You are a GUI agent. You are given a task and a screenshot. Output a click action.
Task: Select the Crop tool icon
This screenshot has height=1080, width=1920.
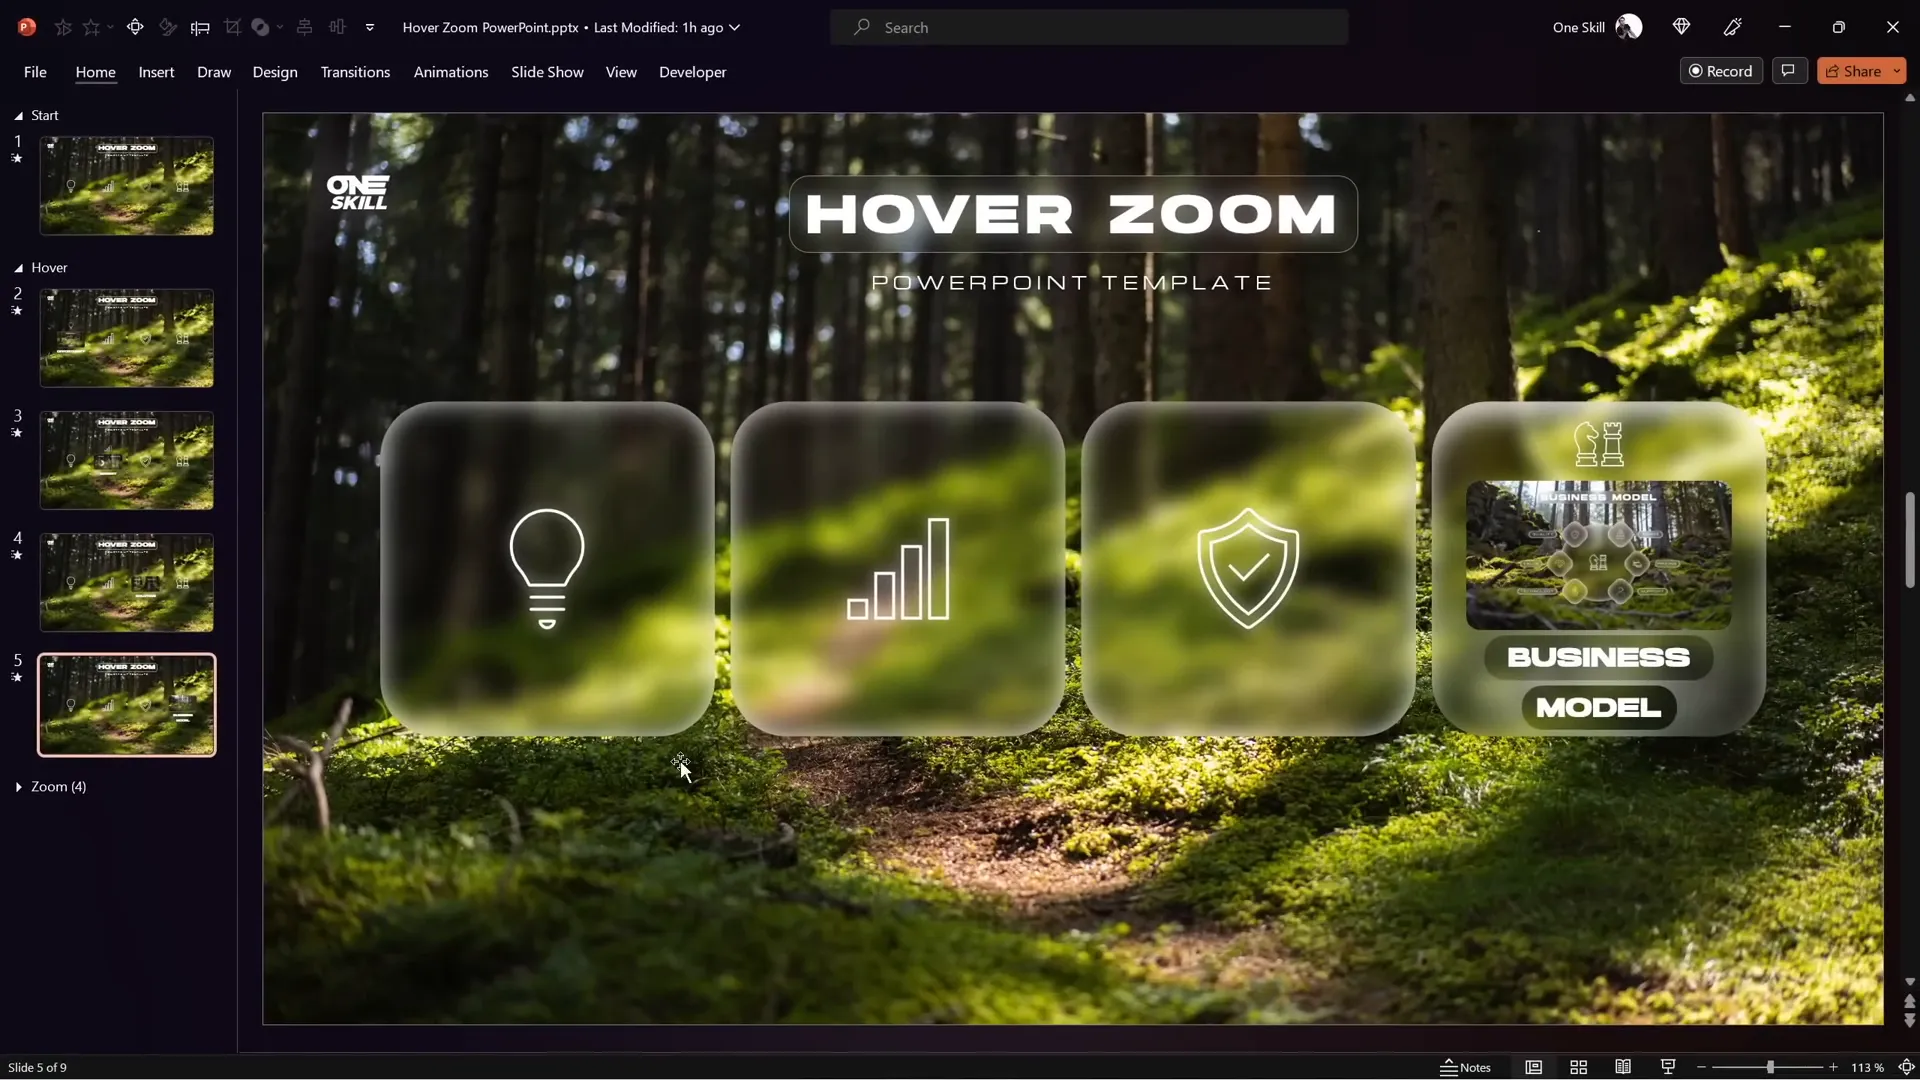pyautogui.click(x=232, y=27)
